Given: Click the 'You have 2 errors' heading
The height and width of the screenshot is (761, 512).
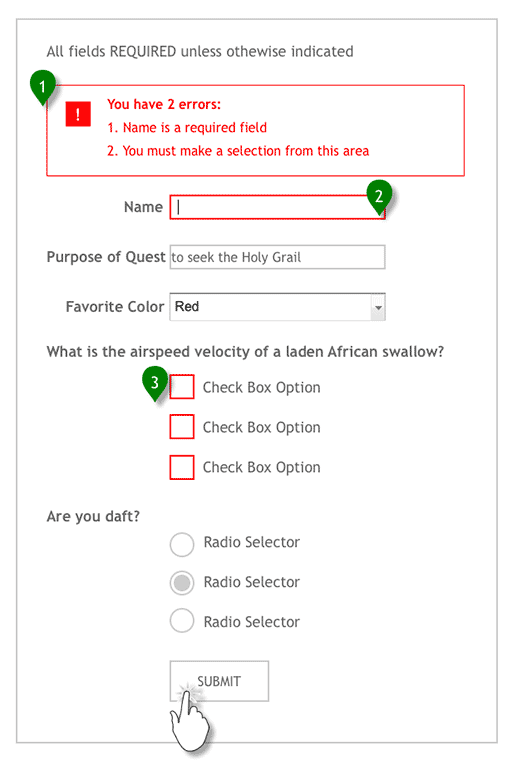Looking at the screenshot, I should tap(164, 104).
